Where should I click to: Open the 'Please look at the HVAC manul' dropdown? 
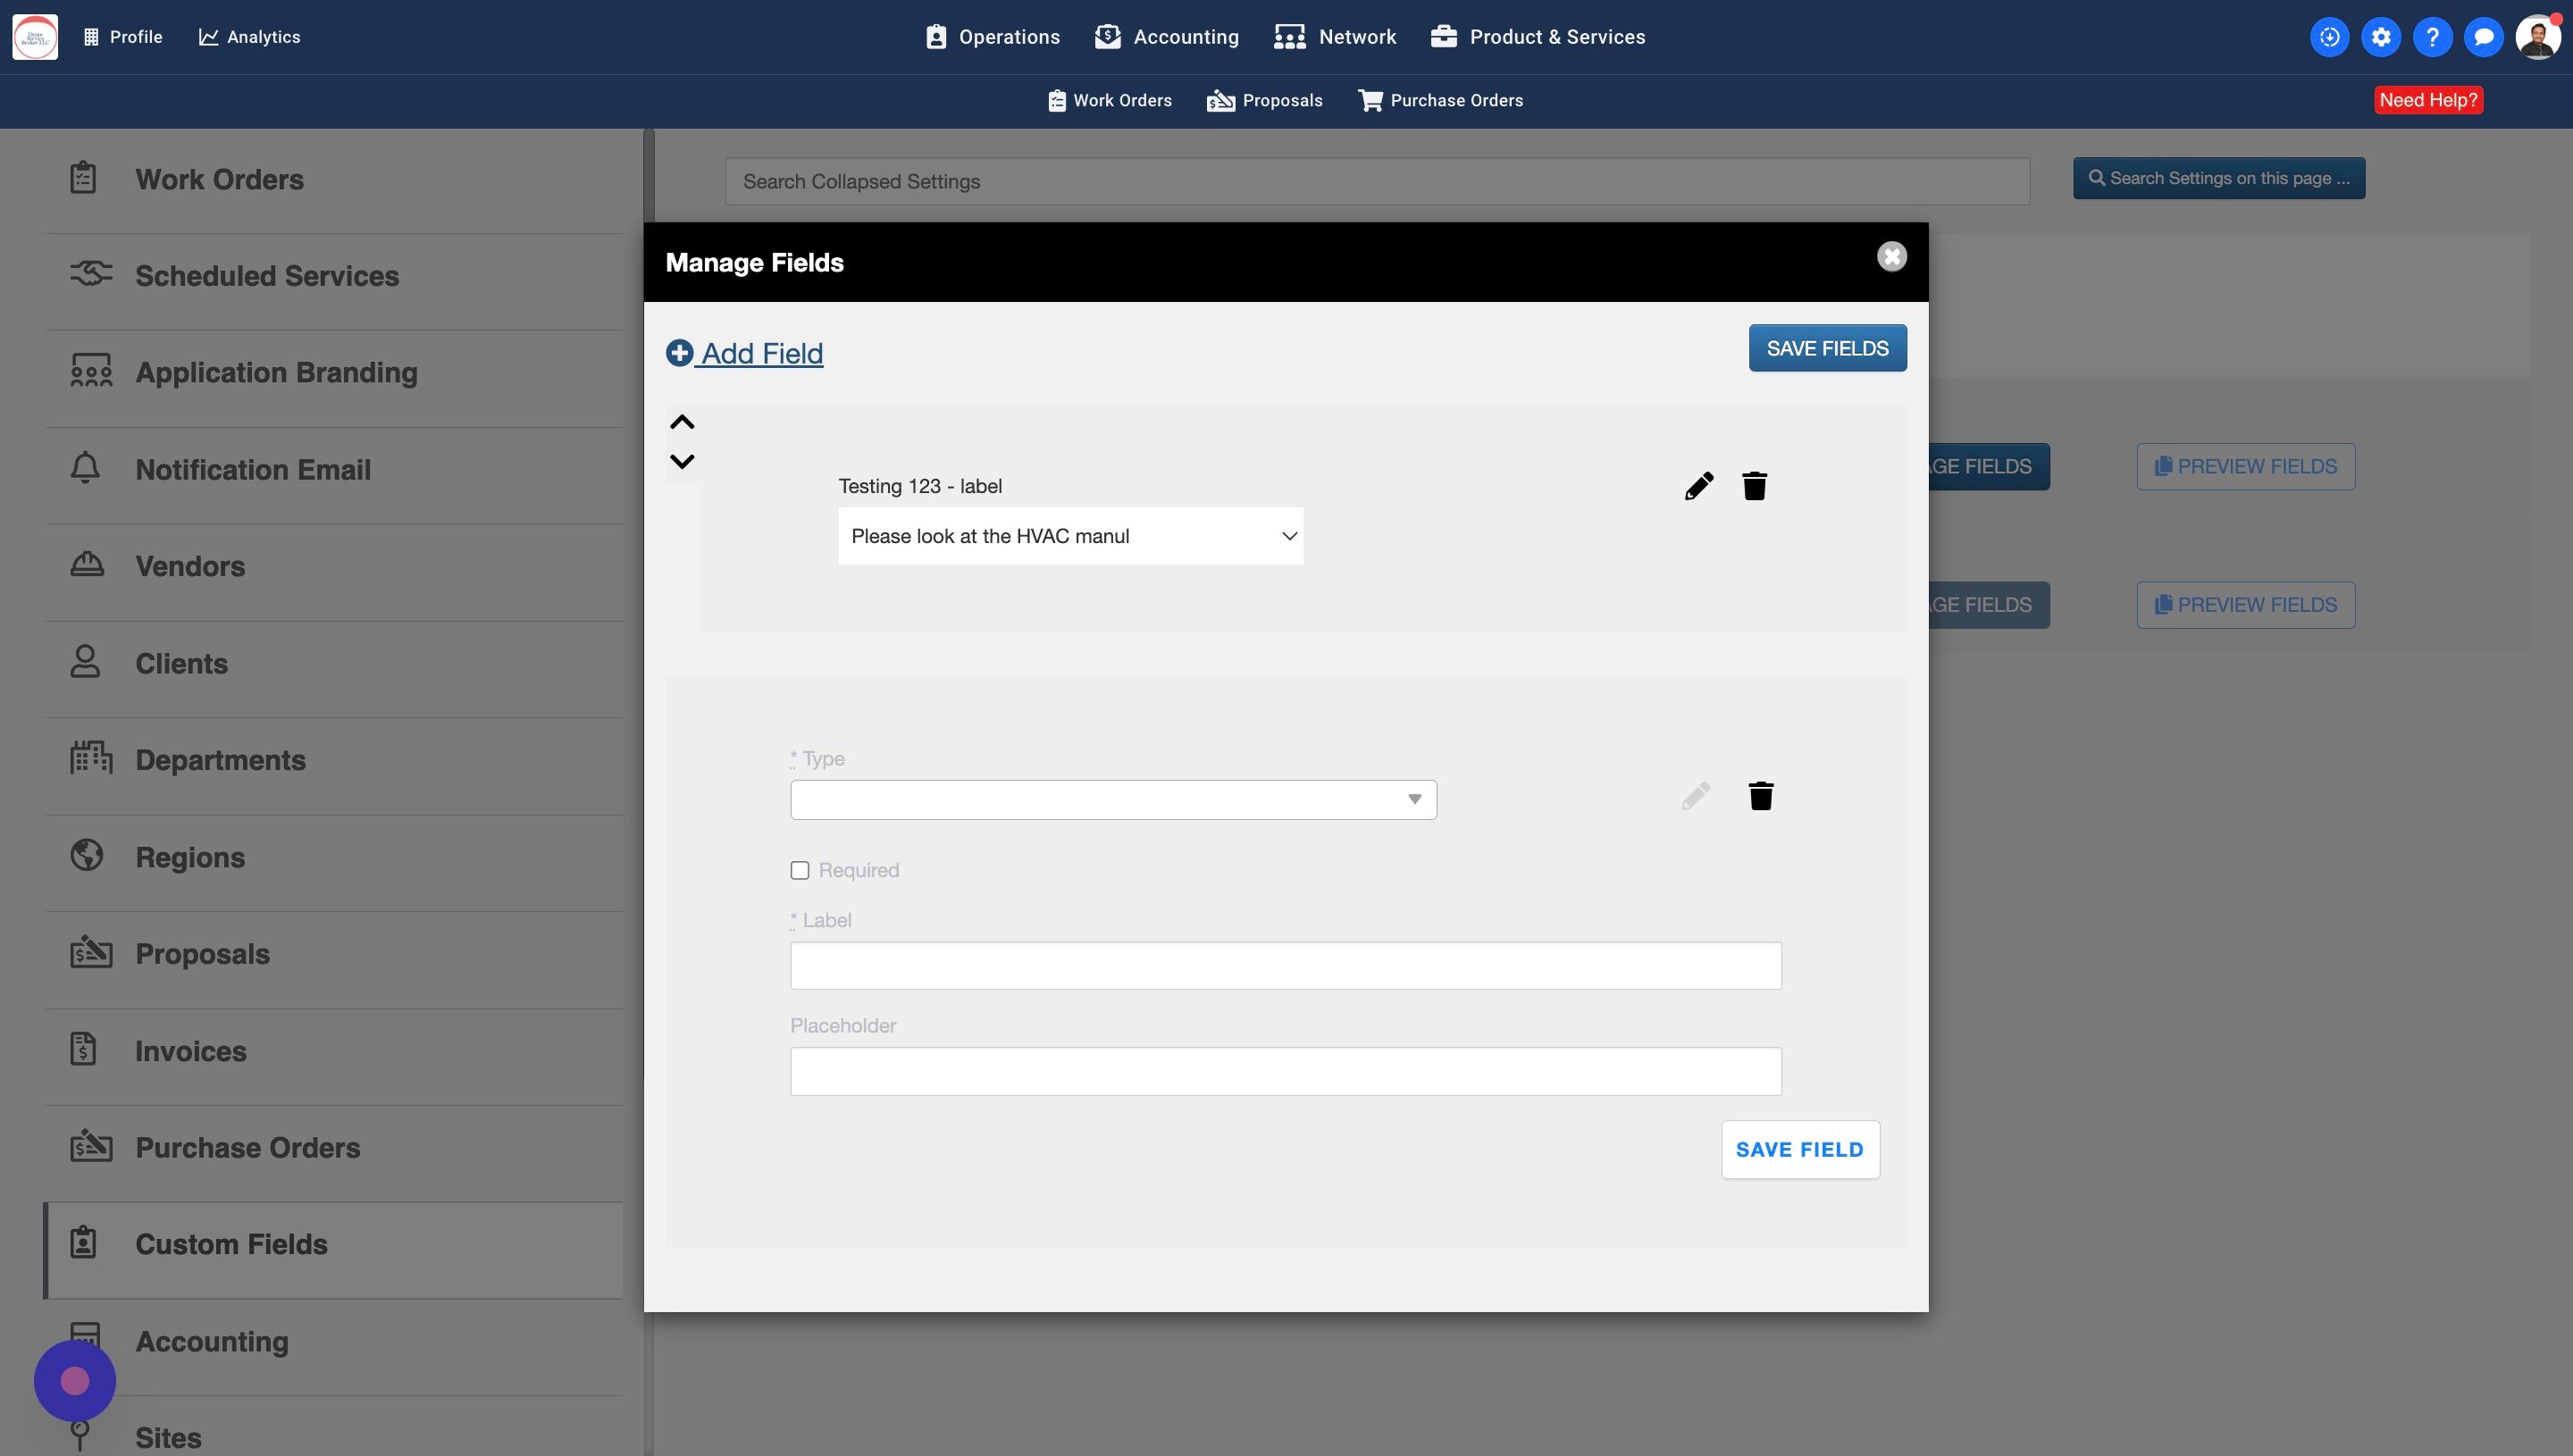1070,536
